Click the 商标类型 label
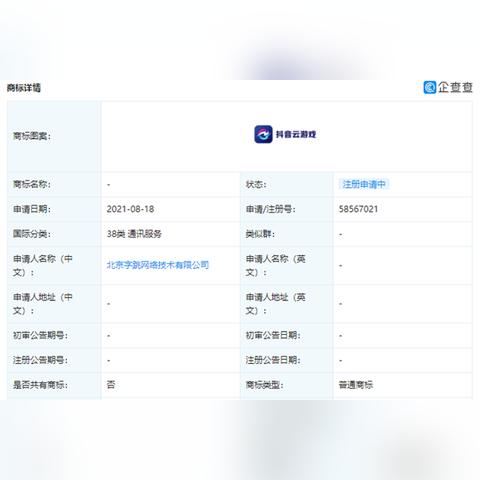This screenshot has height=480, width=480. (265, 385)
